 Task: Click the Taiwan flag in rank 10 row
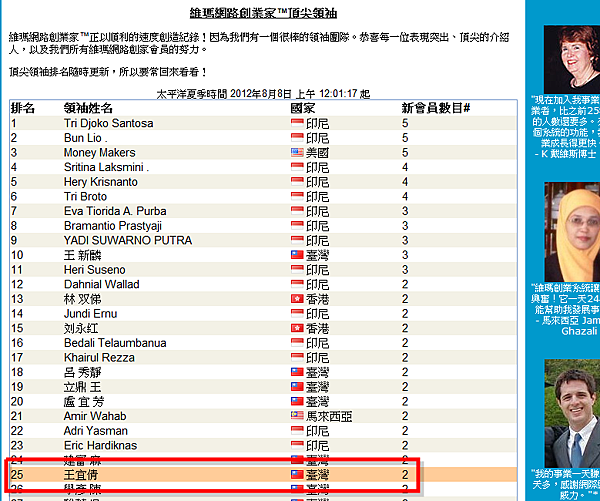pos(297,255)
